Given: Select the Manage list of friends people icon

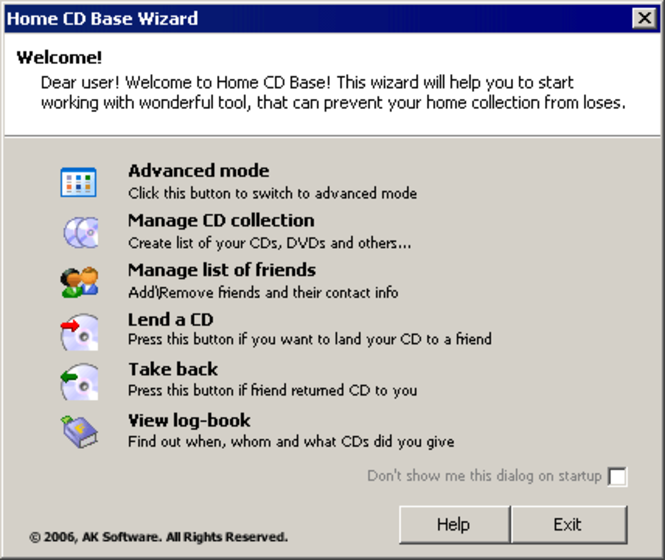Looking at the screenshot, I should pyautogui.click(x=80, y=282).
